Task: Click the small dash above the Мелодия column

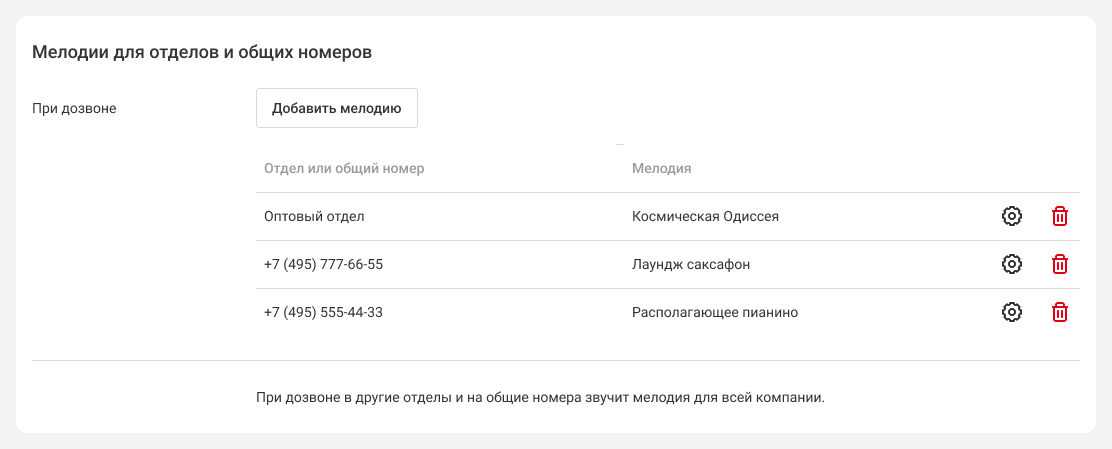Action: coord(620,145)
